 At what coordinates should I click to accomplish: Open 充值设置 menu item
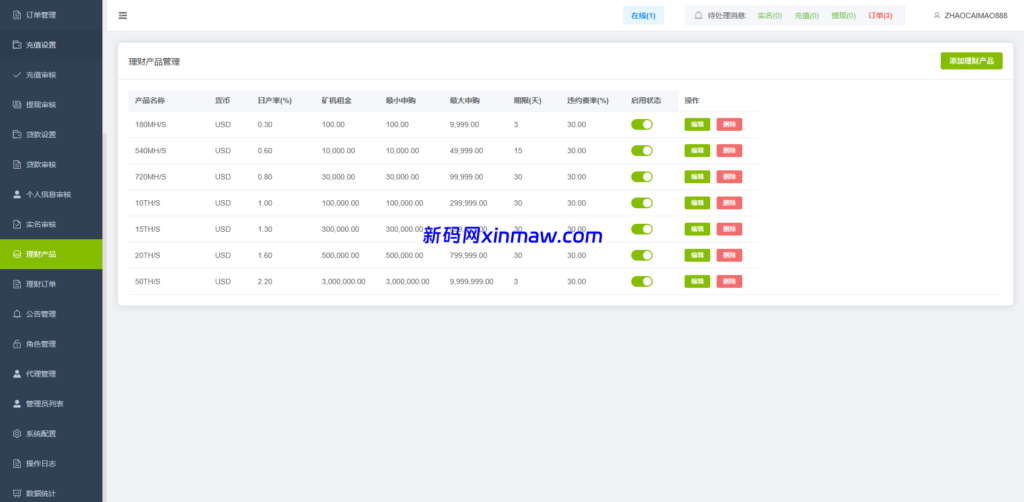coord(51,44)
